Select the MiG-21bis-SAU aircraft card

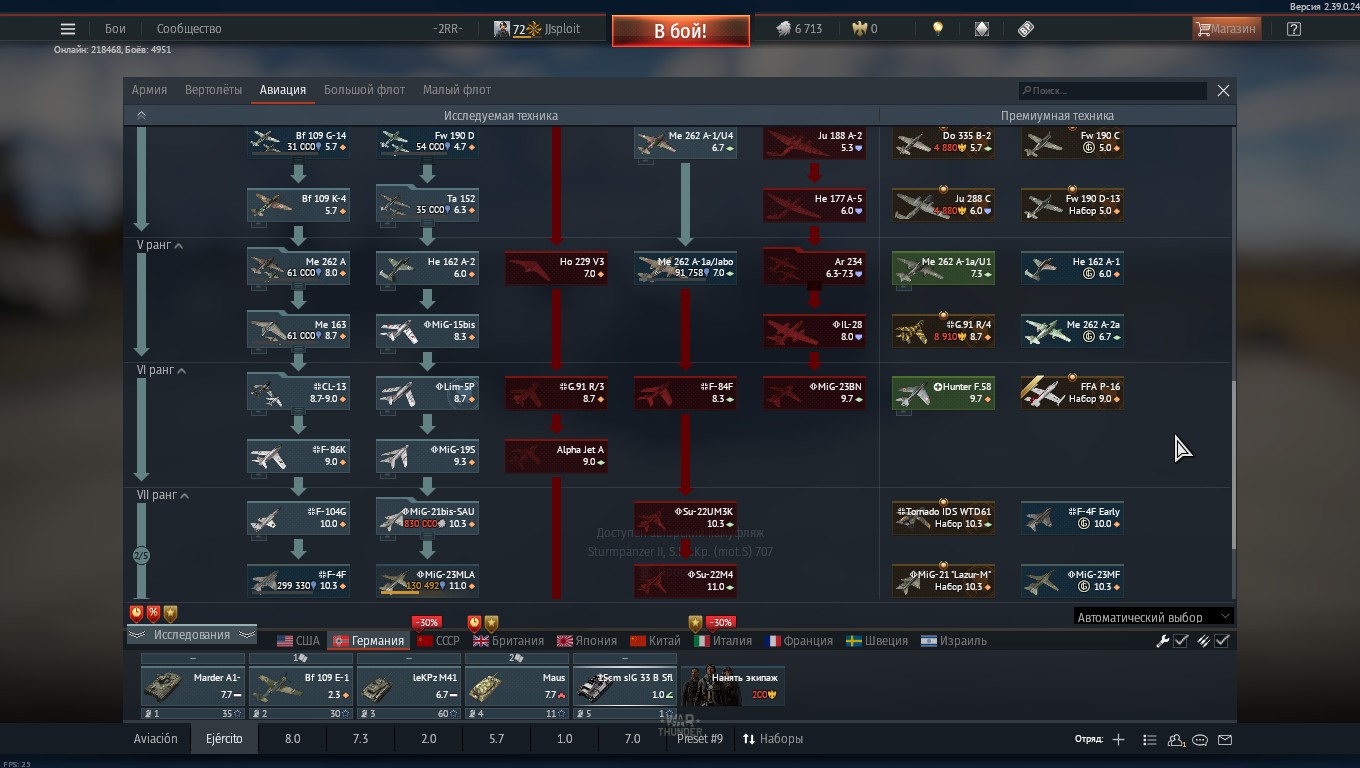(x=427, y=518)
